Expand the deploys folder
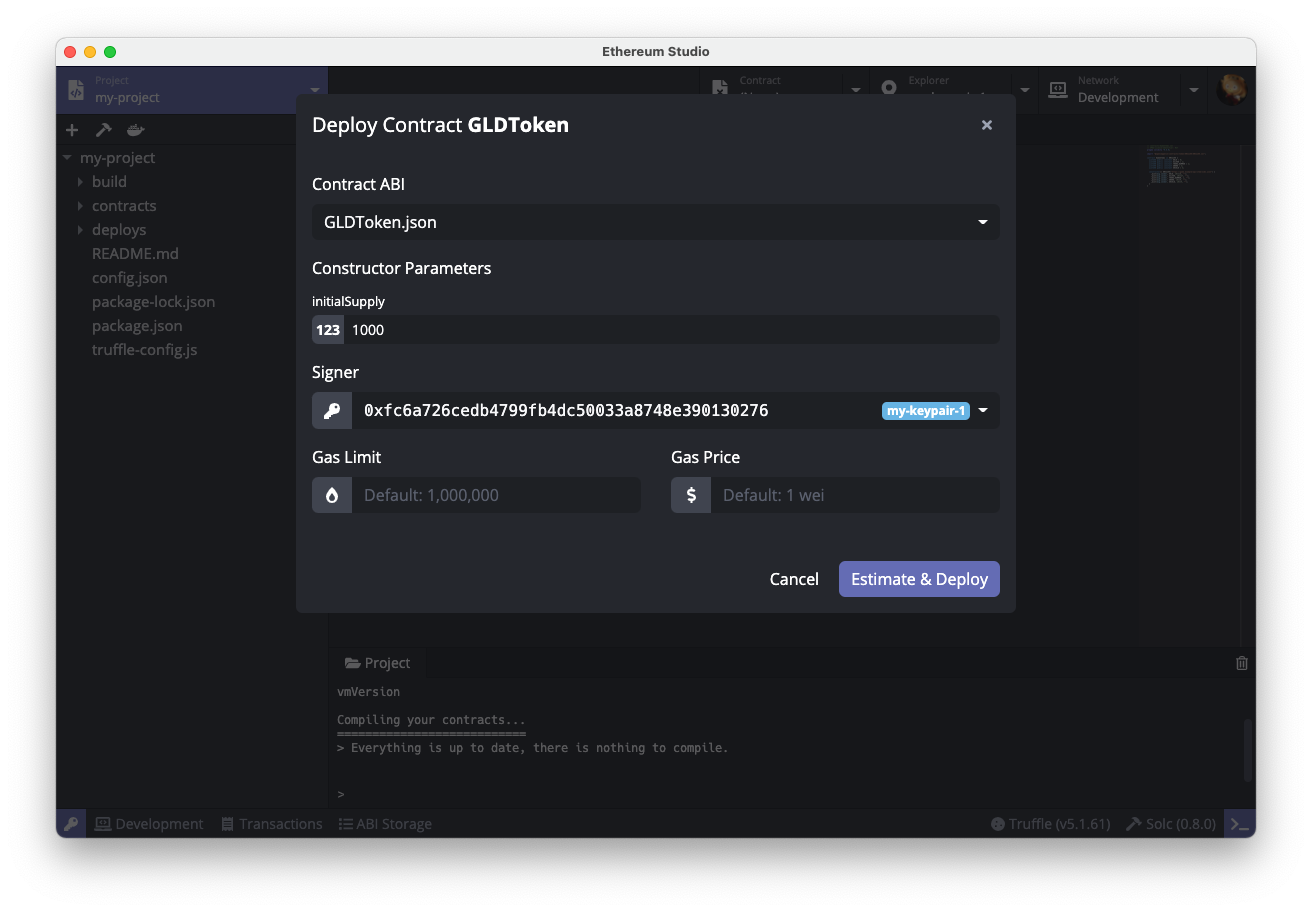This screenshot has height=912, width=1312. [x=80, y=230]
